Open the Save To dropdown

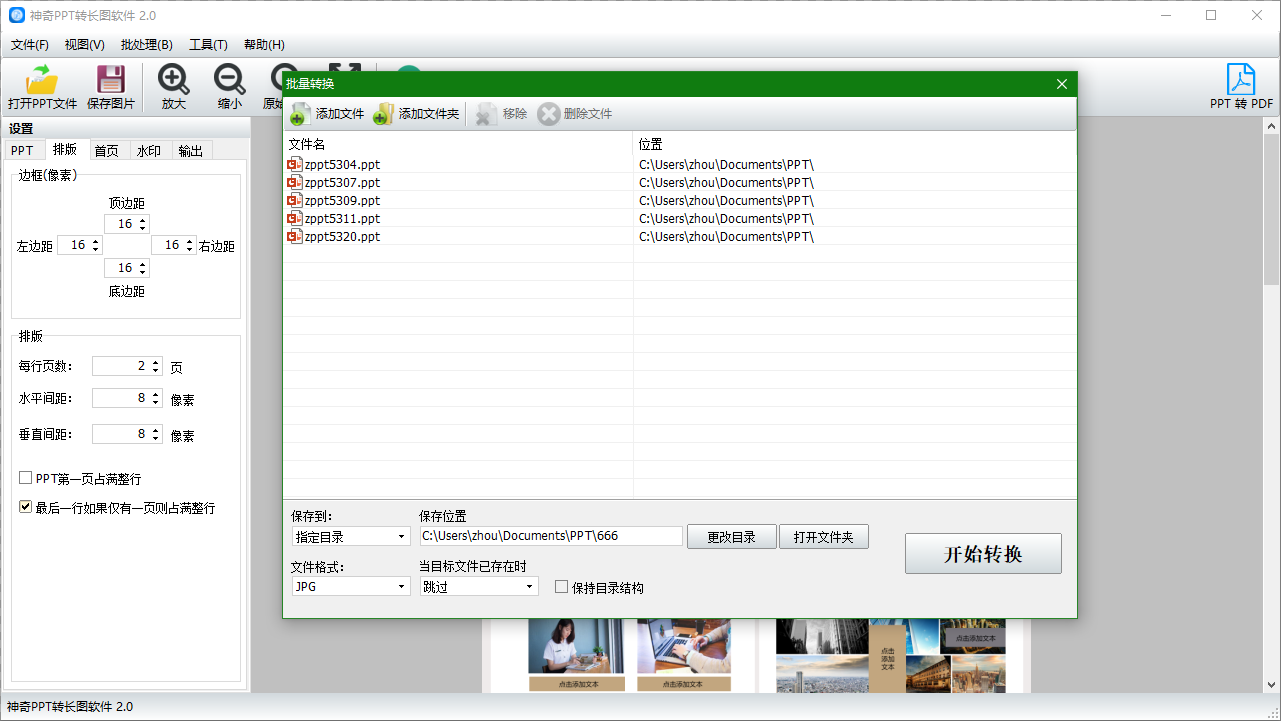351,537
